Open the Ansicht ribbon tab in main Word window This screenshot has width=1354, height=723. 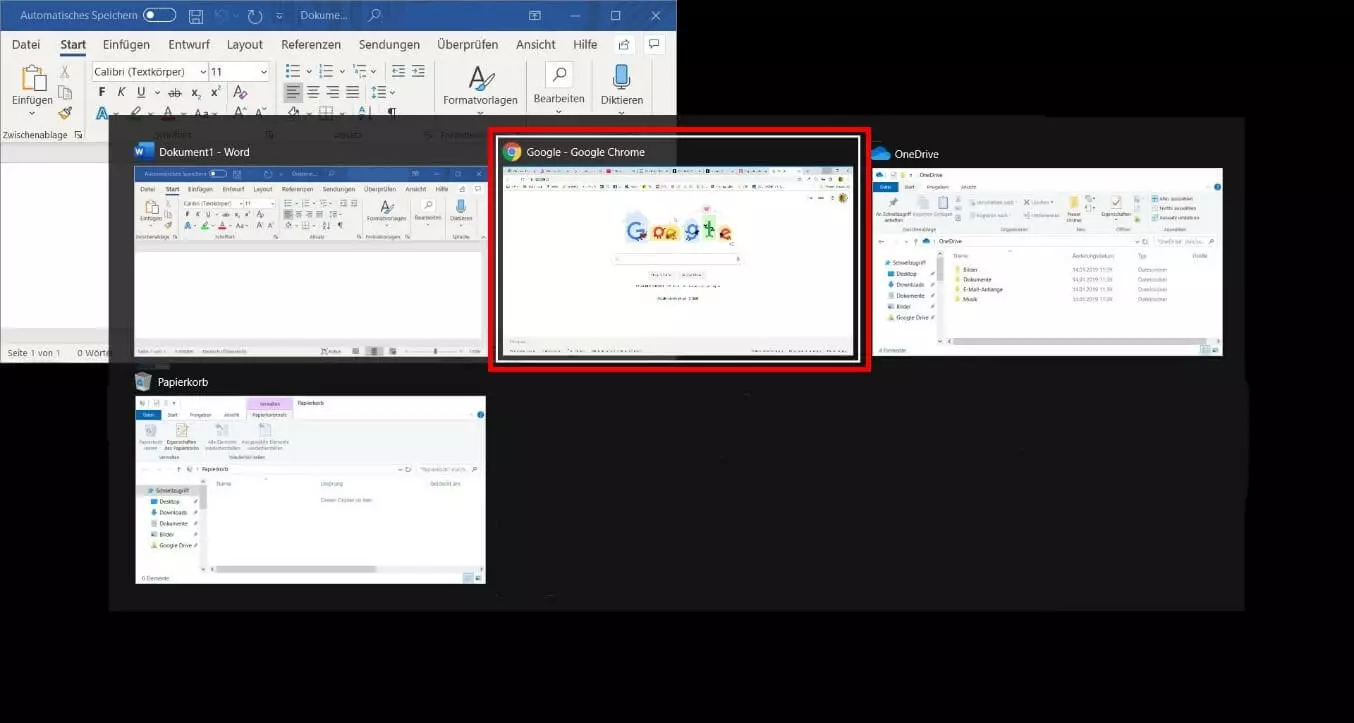[x=536, y=45]
